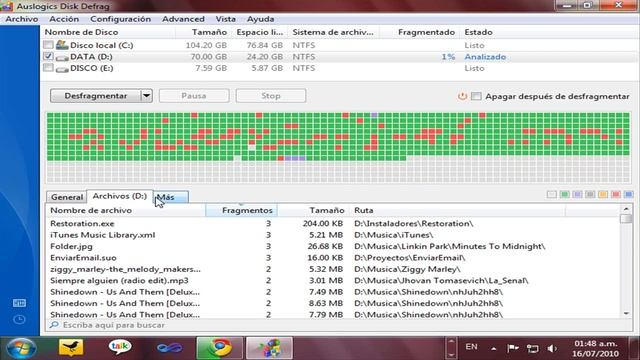Click the green legend color swatch

tap(564, 194)
